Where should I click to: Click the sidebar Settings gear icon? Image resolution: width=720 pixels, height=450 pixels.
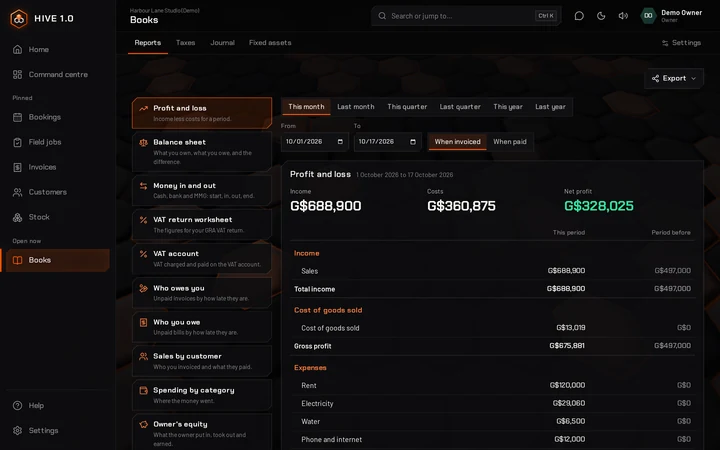[17, 430]
